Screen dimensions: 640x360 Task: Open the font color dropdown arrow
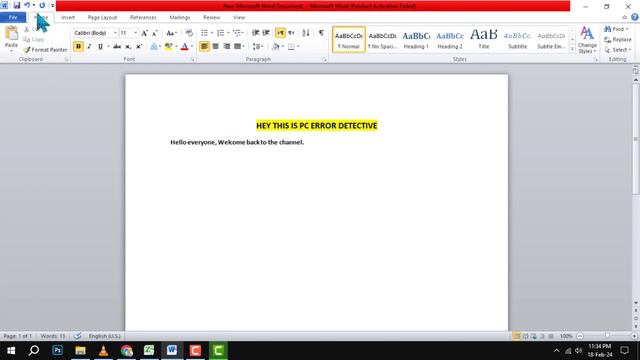pyautogui.click(x=192, y=47)
